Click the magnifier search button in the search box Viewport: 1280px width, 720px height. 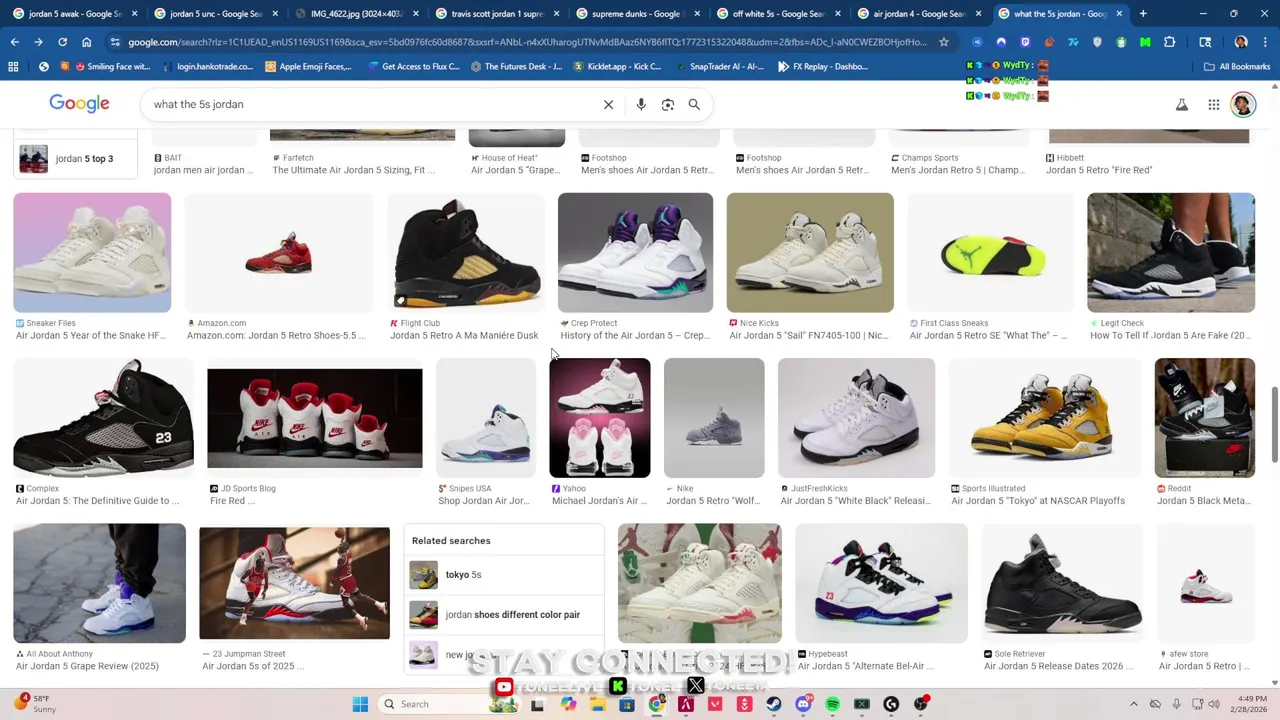[x=694, y=104]
